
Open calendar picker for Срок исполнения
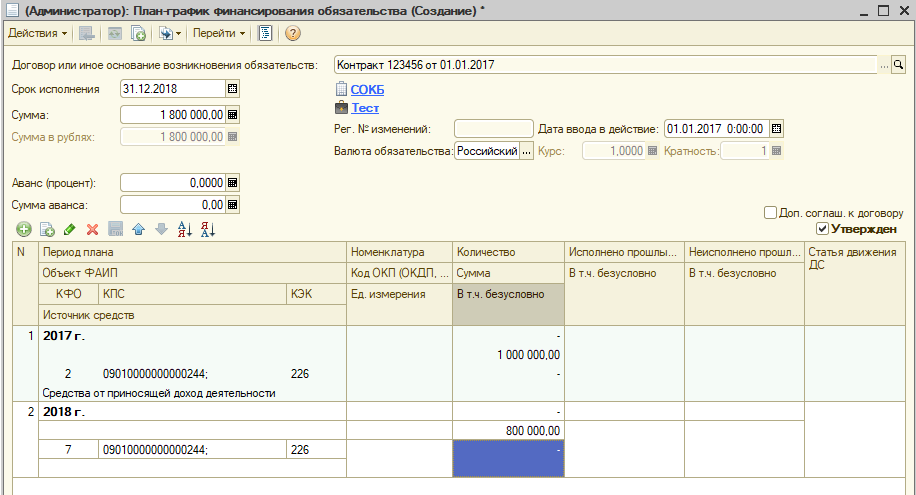(x=233, y=89)
